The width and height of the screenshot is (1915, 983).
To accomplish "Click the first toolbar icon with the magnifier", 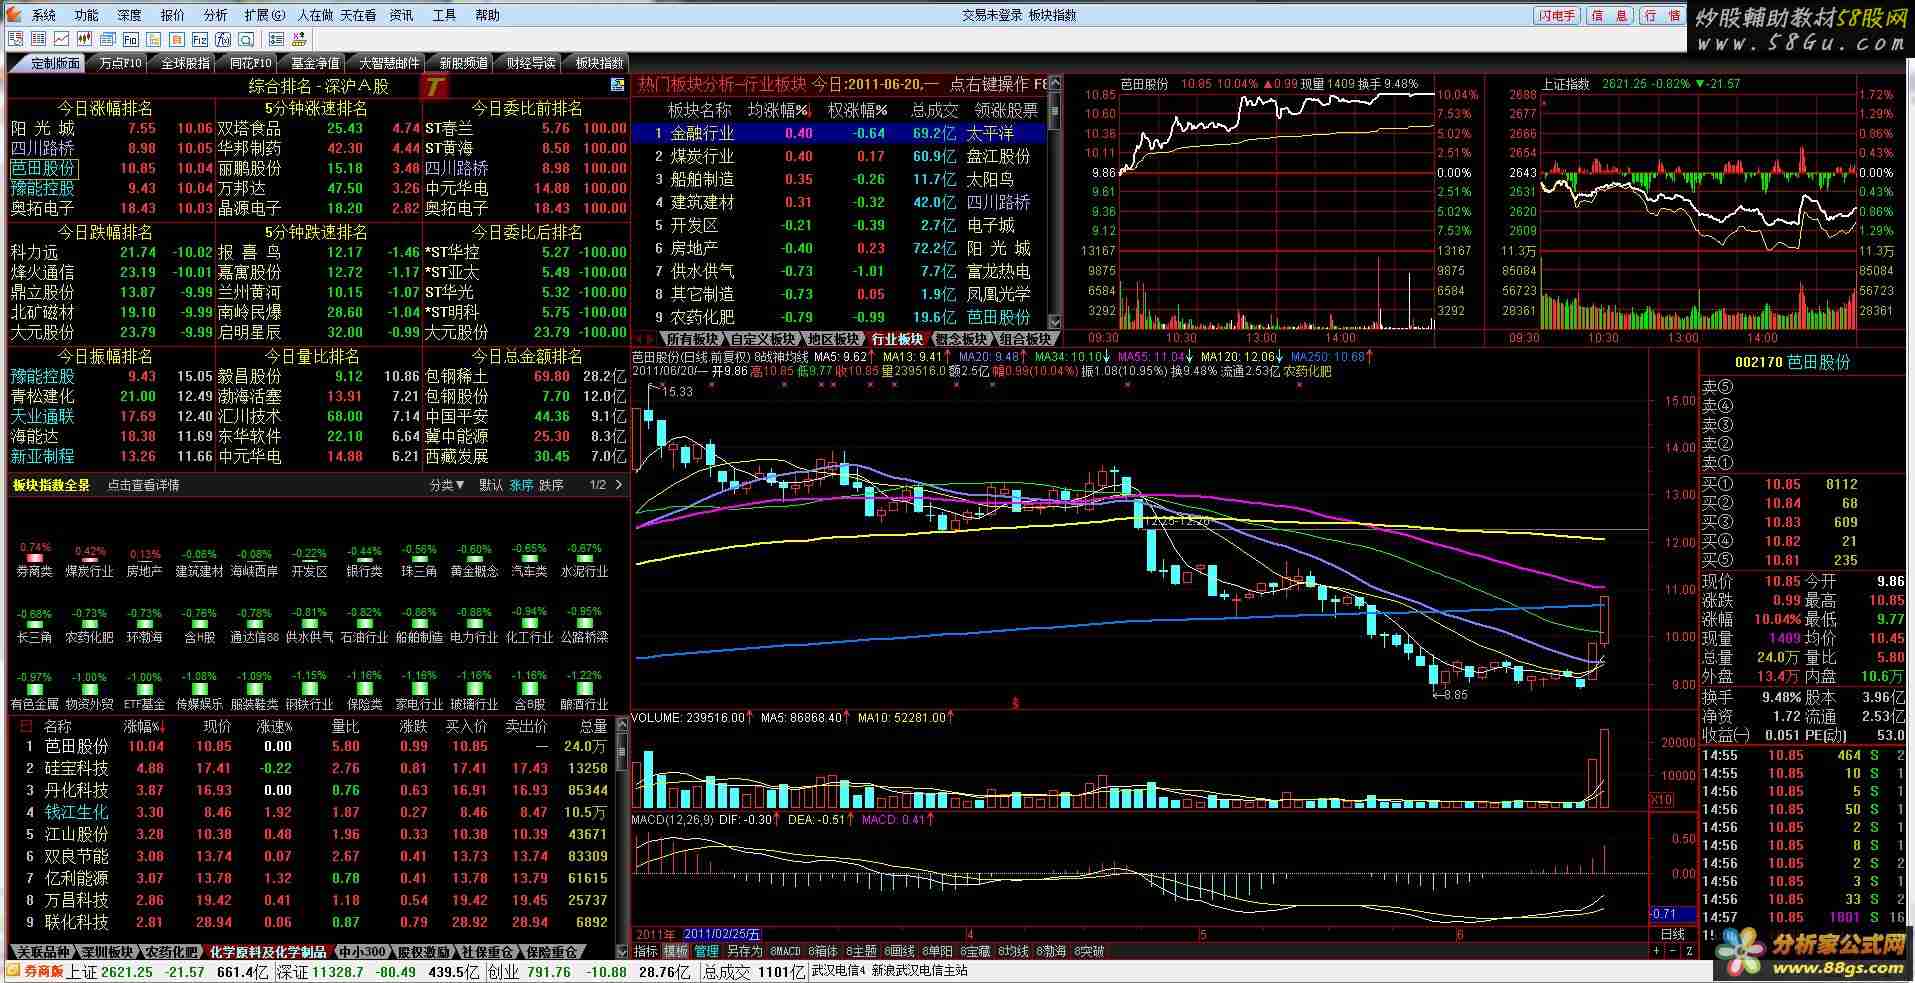I will 15,40.
